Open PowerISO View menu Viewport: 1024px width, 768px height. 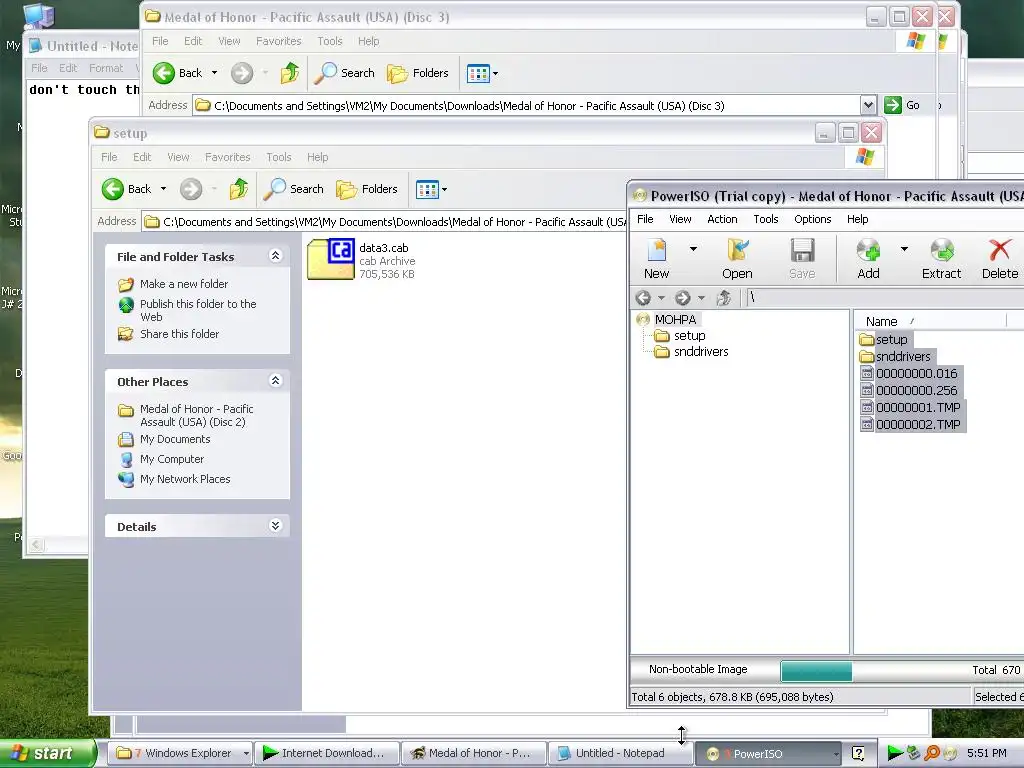(x=680, y=219)
